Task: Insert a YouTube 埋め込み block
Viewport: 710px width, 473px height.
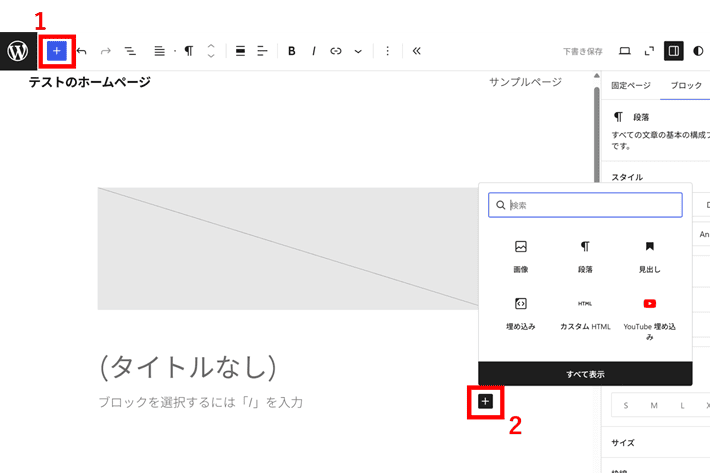Action: point(649,318)
